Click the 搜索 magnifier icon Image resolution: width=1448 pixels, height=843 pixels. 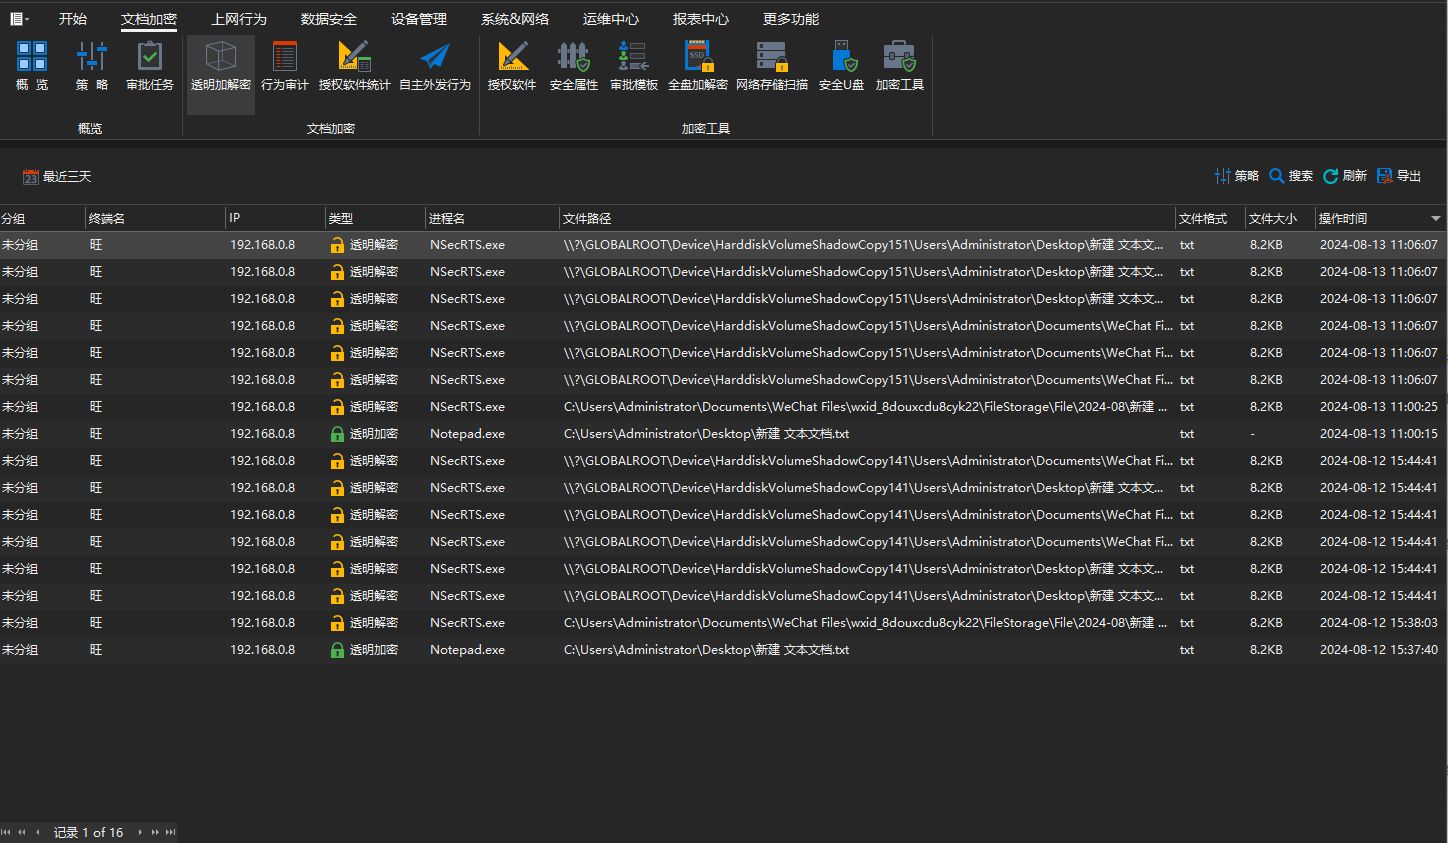point(1277,176)
